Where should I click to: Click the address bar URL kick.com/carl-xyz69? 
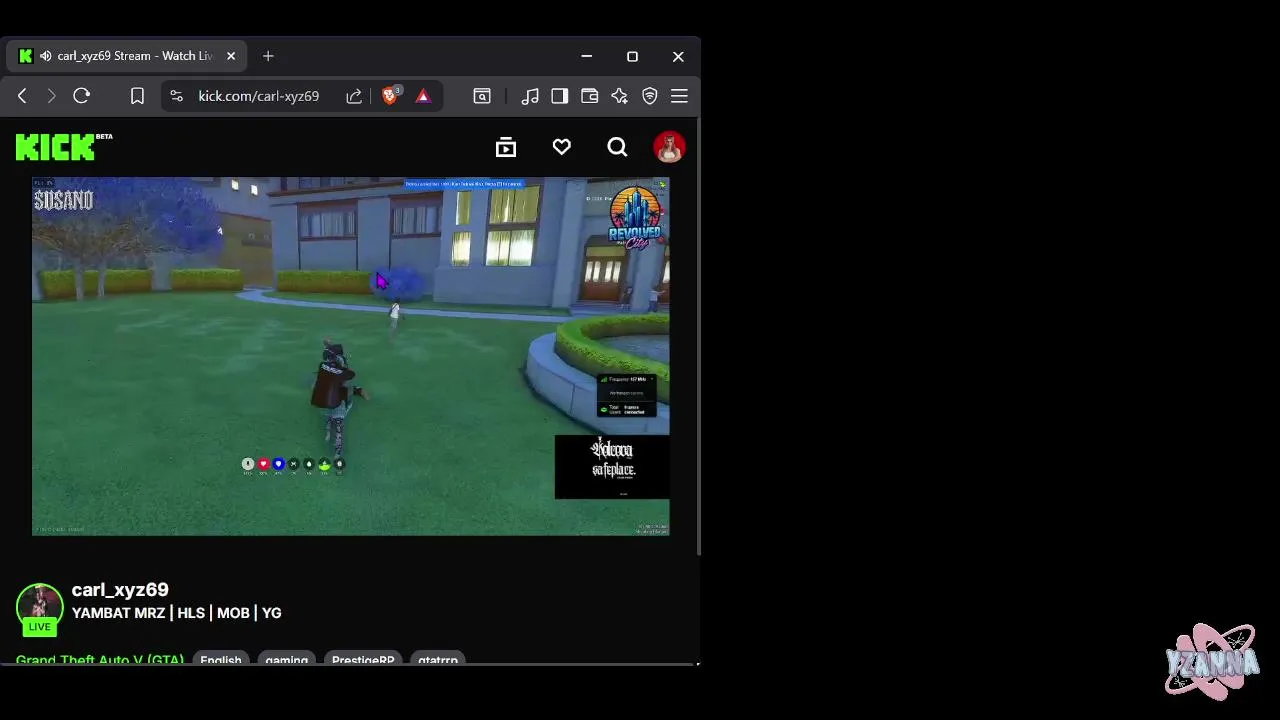[x=258, y=96]
